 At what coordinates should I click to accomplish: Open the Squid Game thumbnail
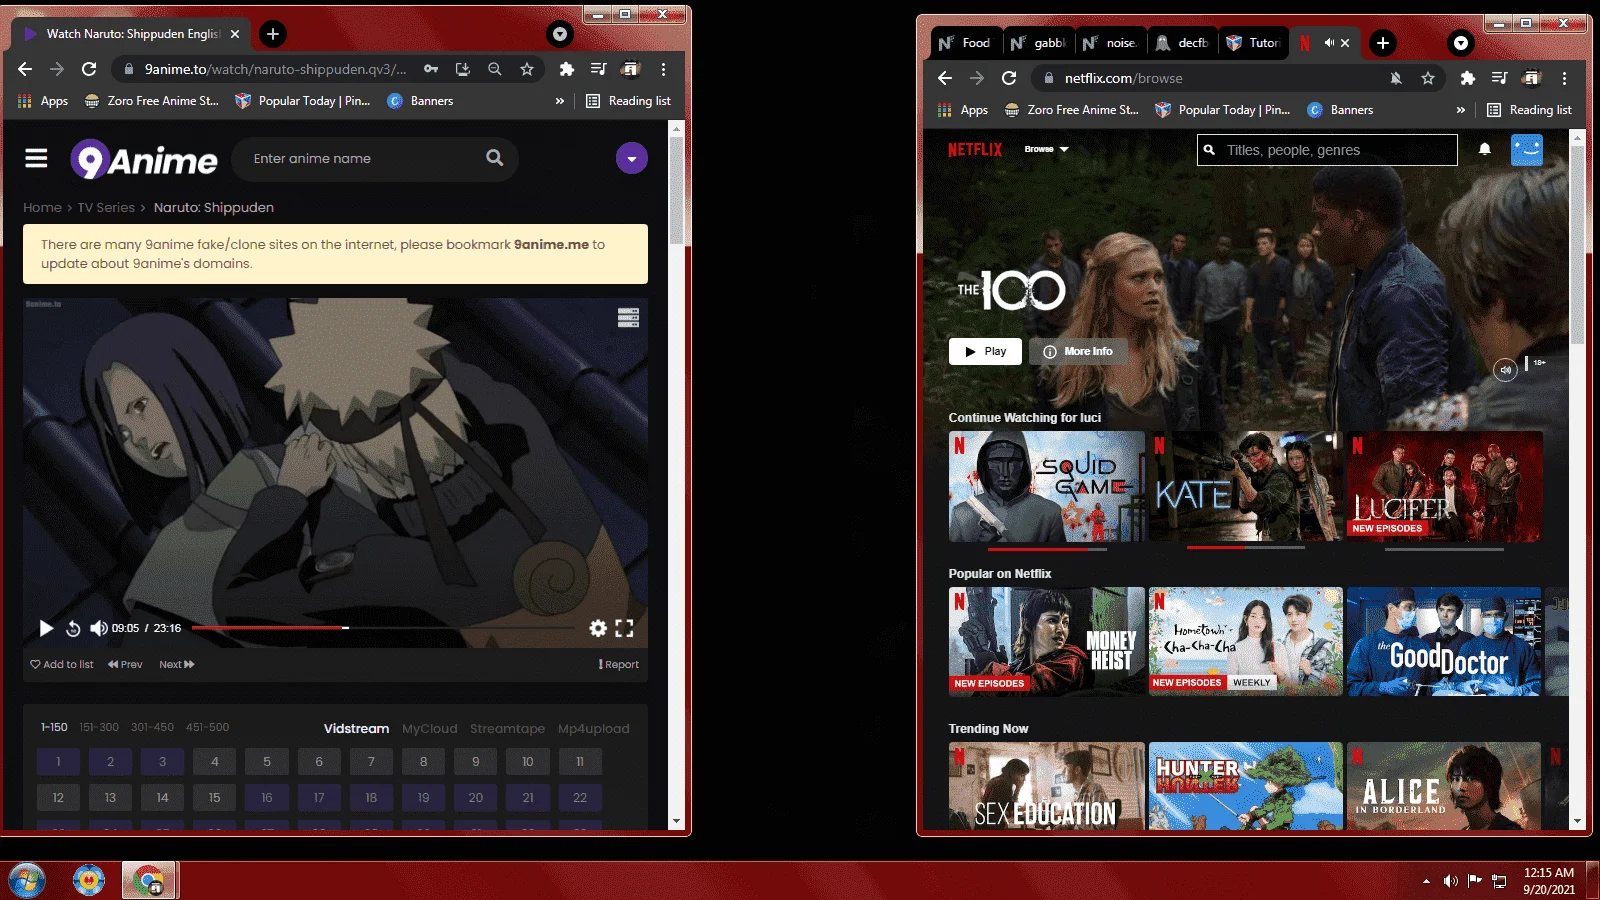[x=1046, y=487]
